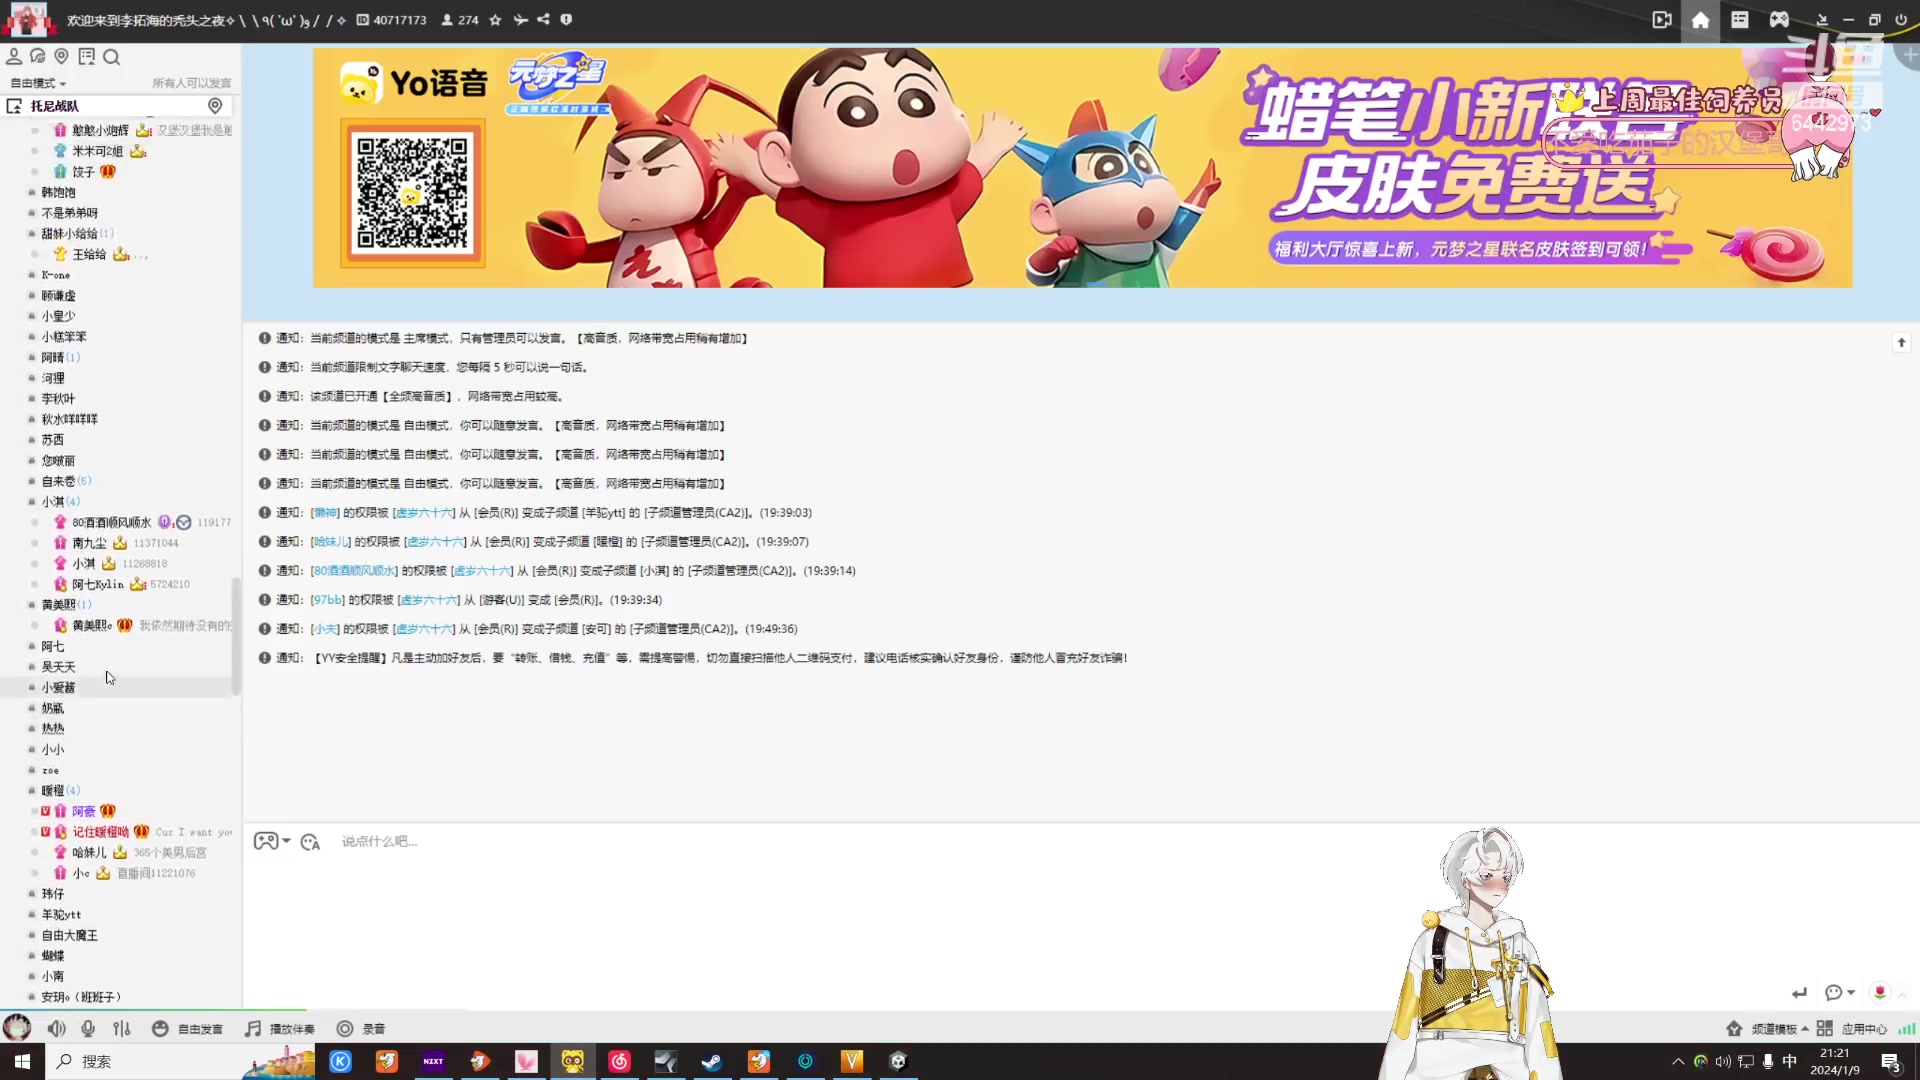This screenshot has height=1080, width=1920.
Task: Toggle 自由发言 free speech mode
Action: tap(188, 1029)
